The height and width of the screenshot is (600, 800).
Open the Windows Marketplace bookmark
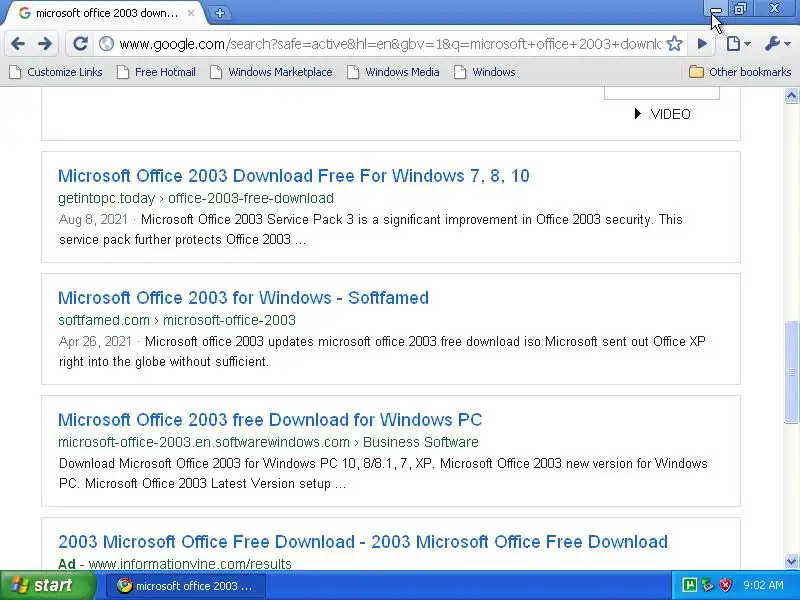[x=271, y=72]
